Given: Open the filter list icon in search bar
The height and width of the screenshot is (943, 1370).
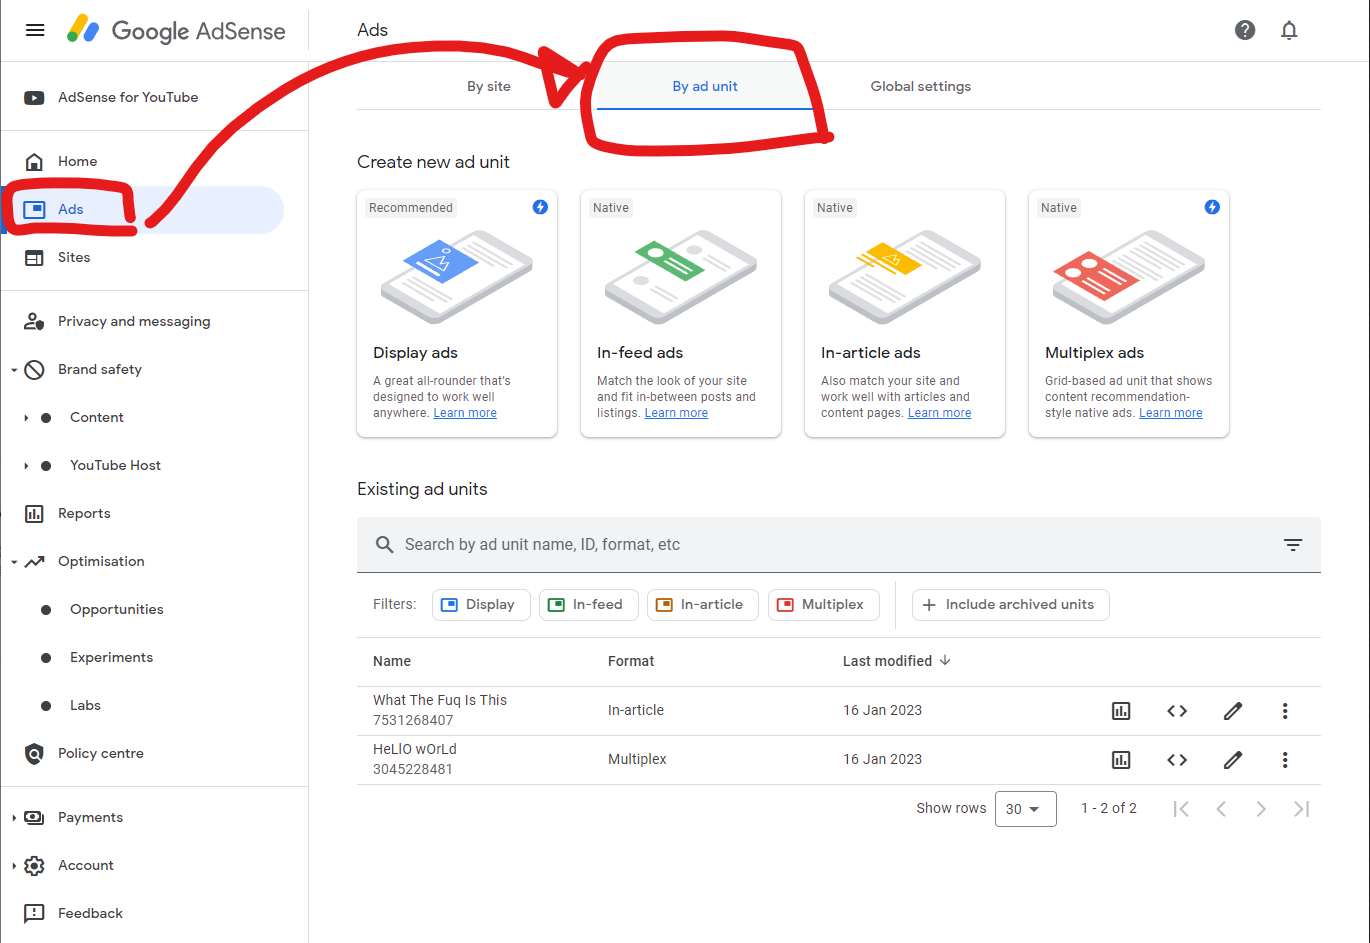Looking at the screenshot, I should (x=1293, y=545).
